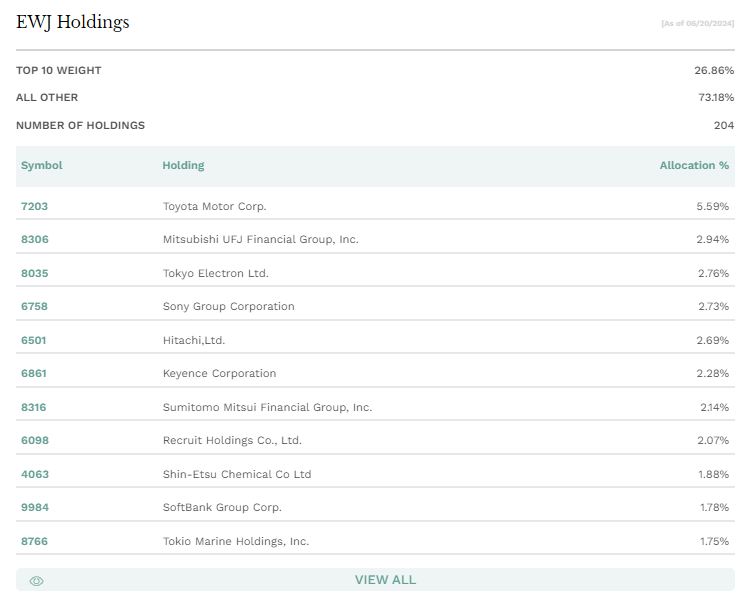Select Sony Group Corporation holding name

pos(229,306)
